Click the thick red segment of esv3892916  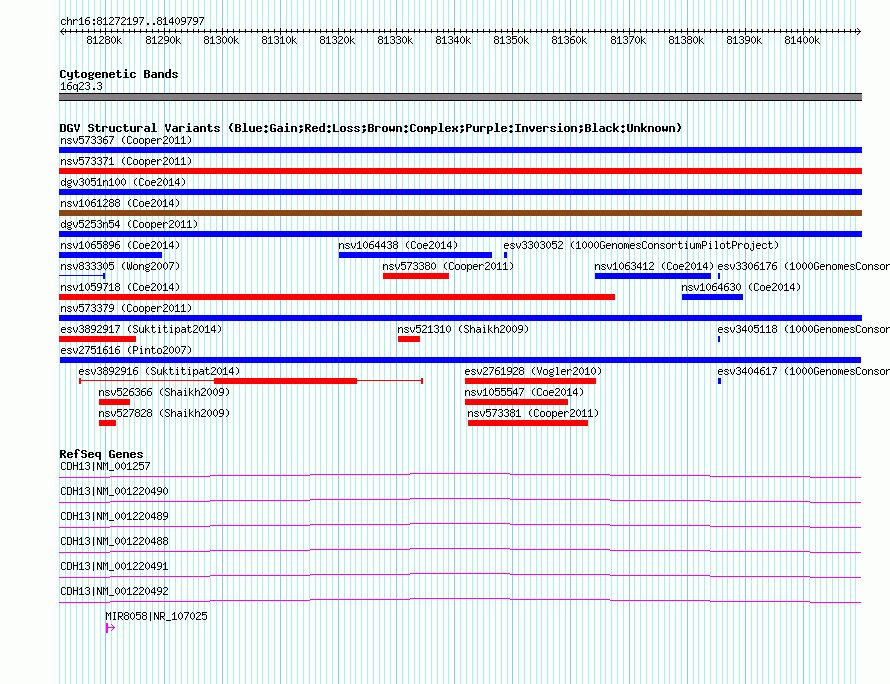286,381
